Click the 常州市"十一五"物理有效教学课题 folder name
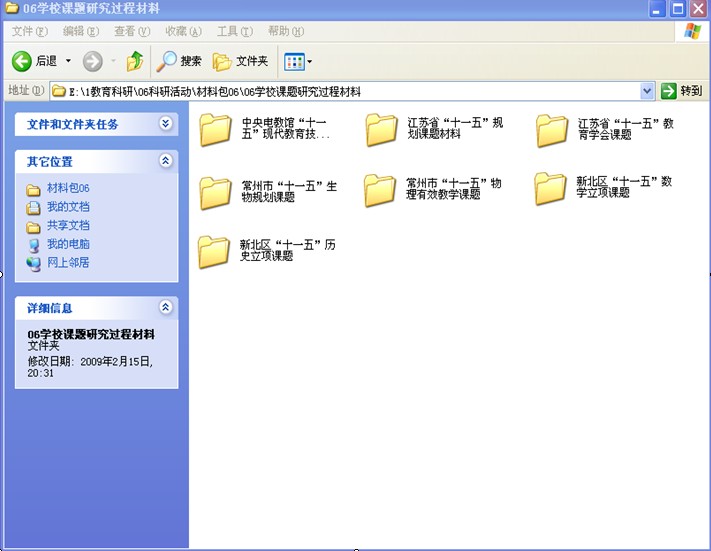 click(453, 189)
